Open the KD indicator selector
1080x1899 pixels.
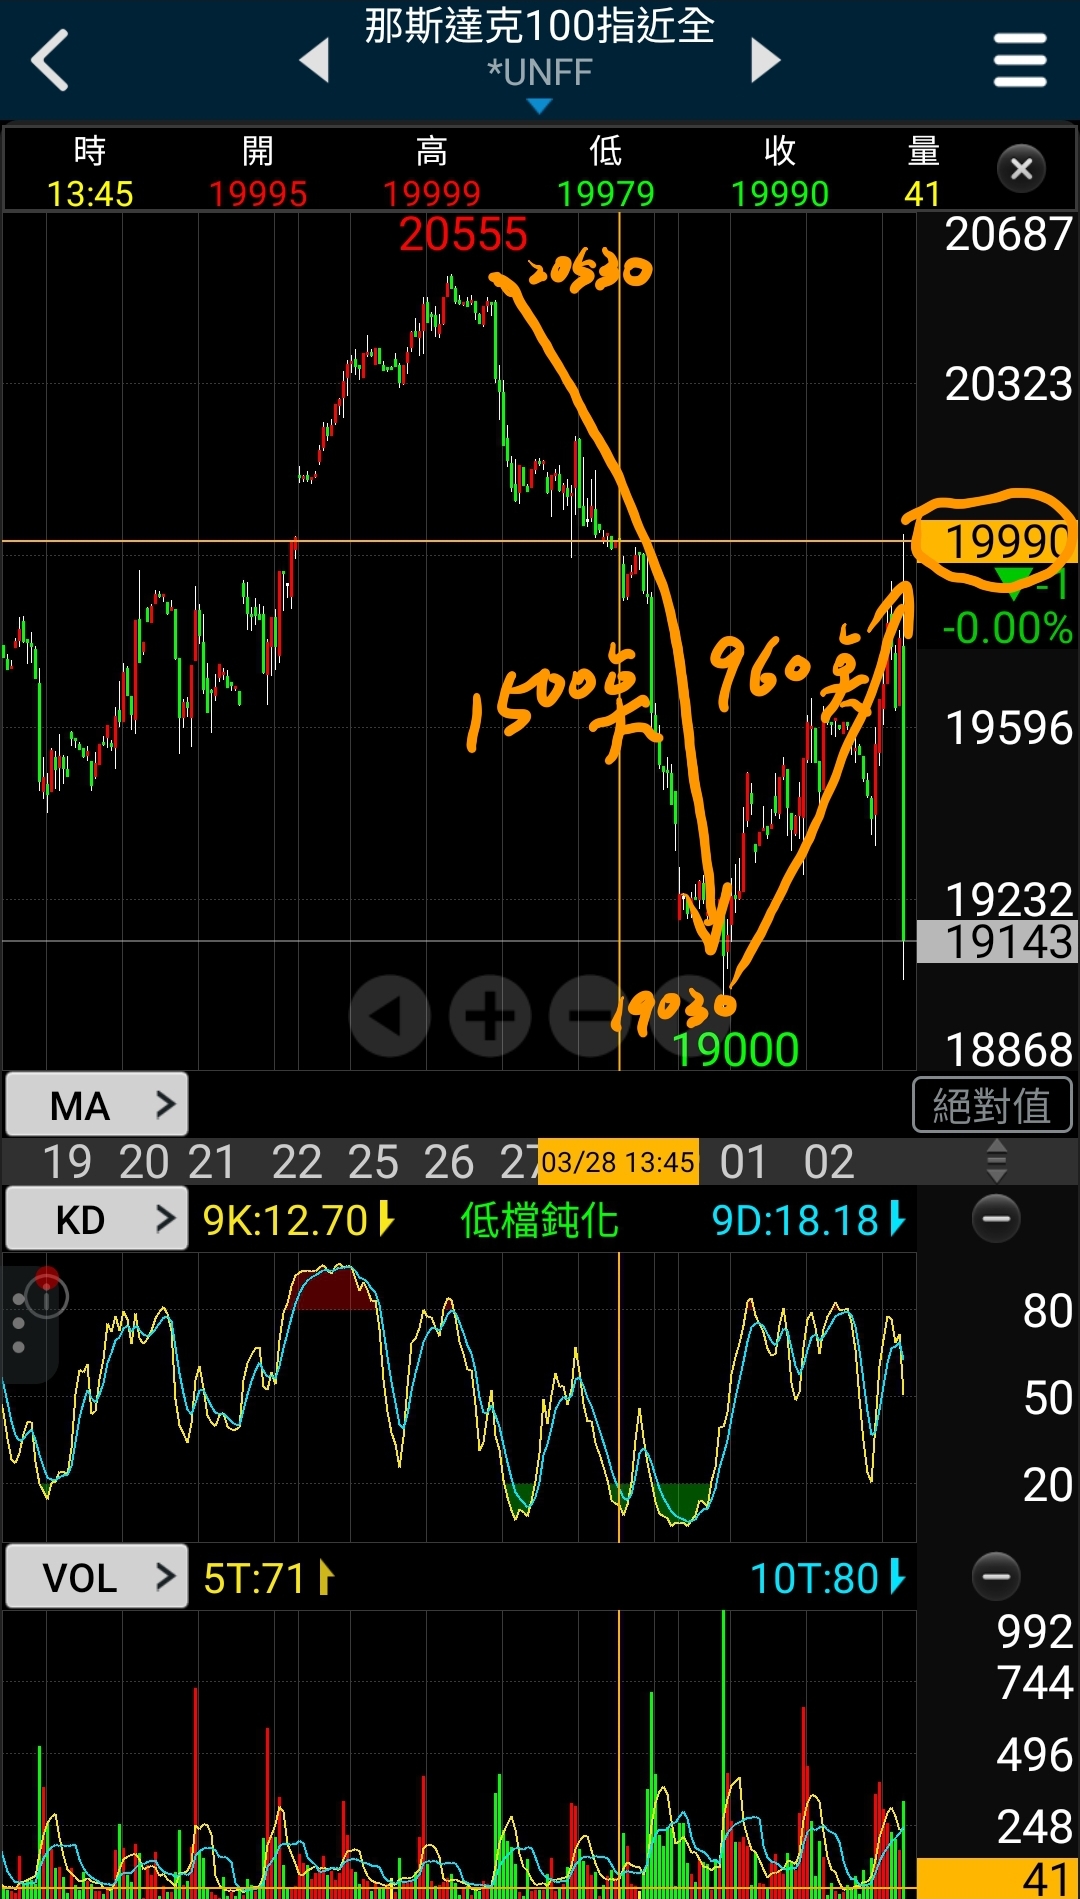[97, 1219]
